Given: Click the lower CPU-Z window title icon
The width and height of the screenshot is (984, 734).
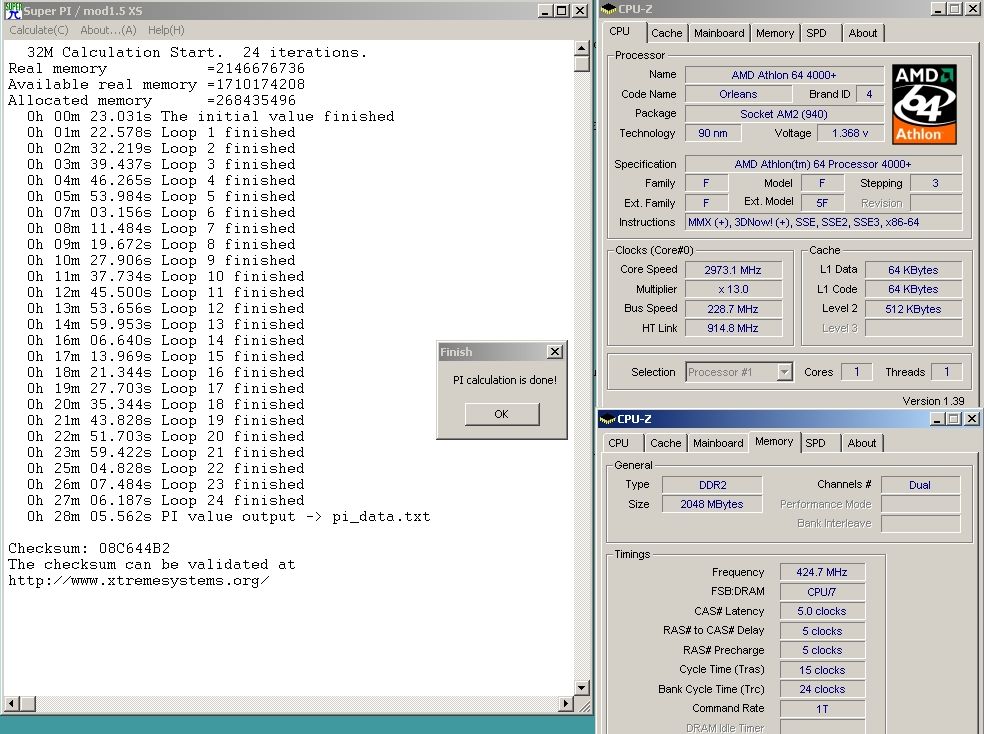Looking at the screenshot, I should tap(607, 419).
